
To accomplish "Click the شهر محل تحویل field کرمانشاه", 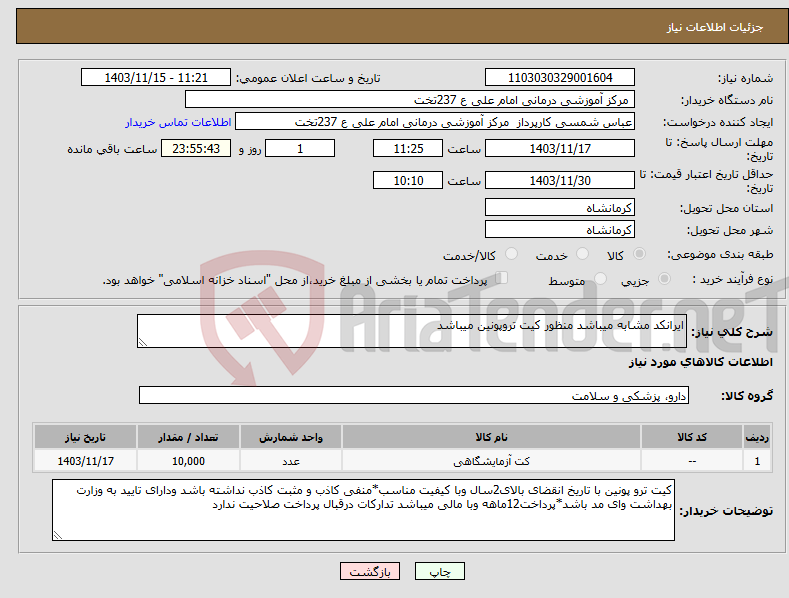I will coord(560,230).
